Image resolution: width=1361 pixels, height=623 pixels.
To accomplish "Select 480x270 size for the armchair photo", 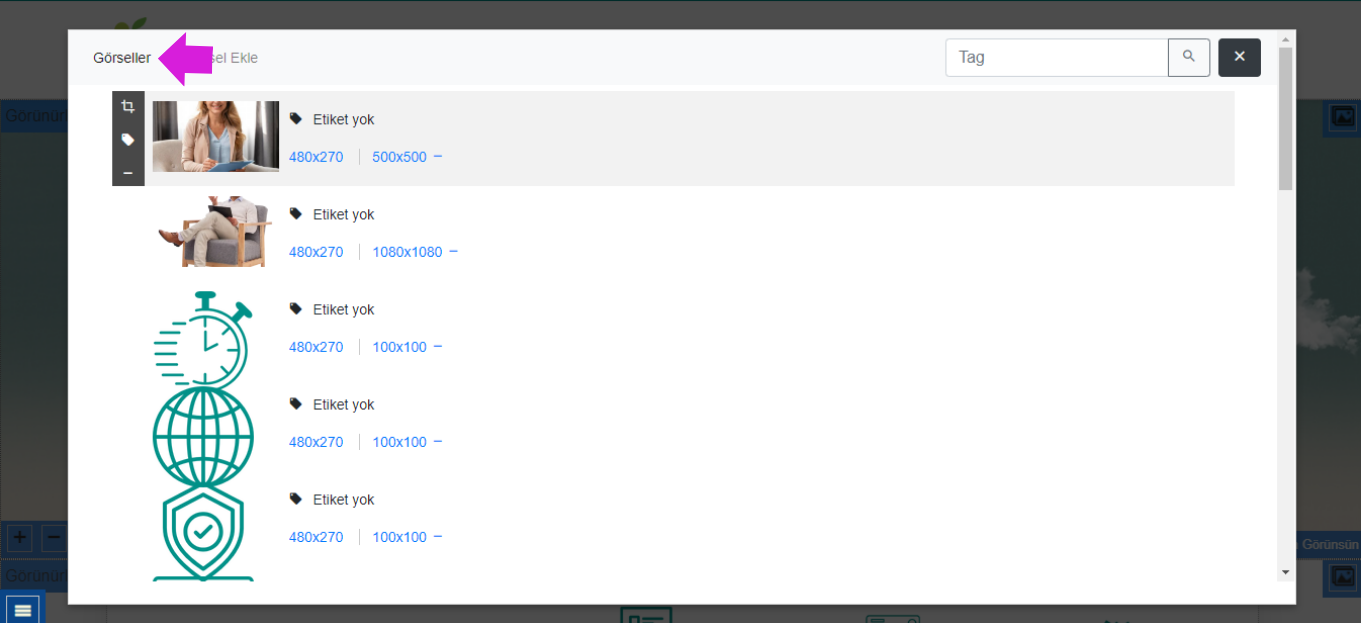I will click(x=316, y=252).
